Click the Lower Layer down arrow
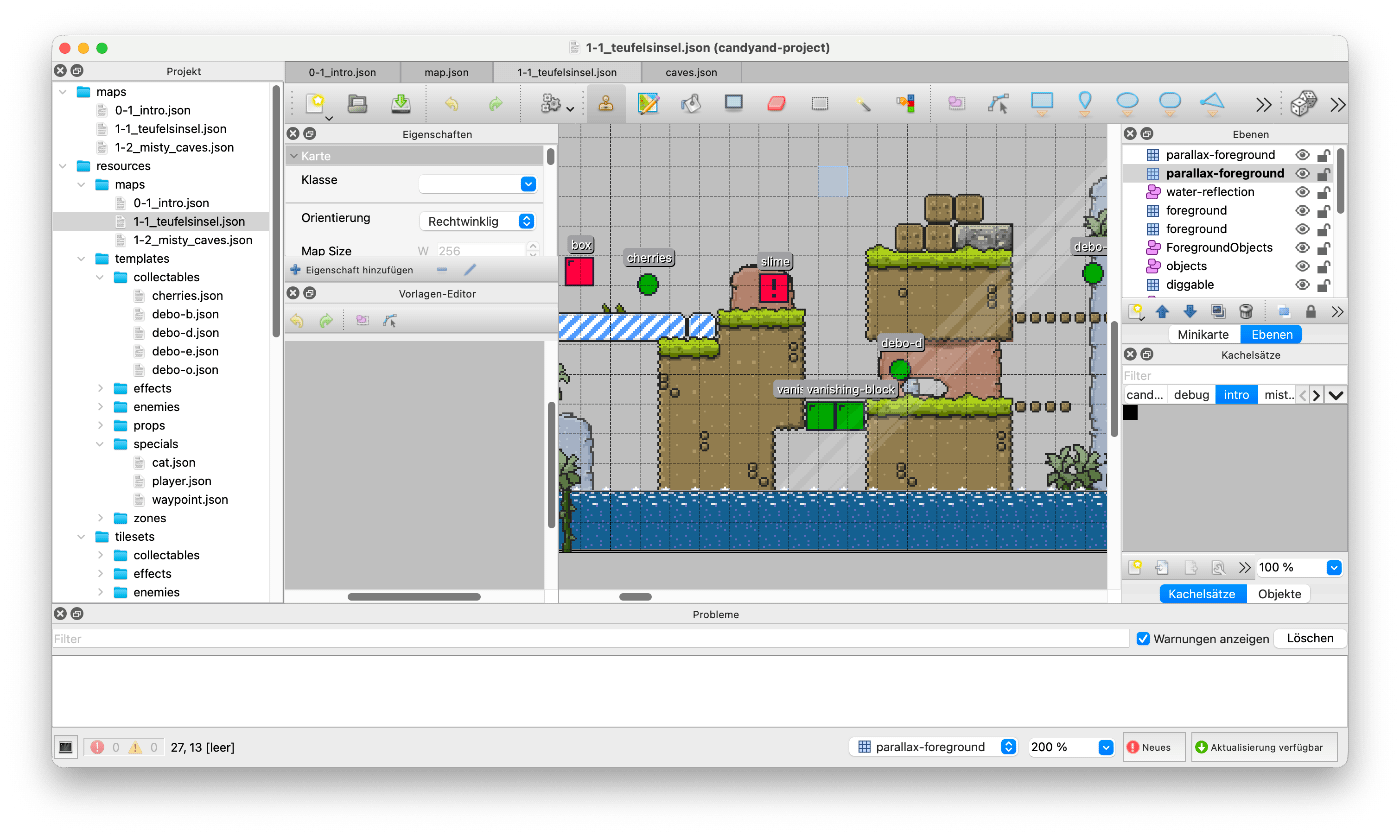Screen dimensions: 1400x836 (1190, 312)
